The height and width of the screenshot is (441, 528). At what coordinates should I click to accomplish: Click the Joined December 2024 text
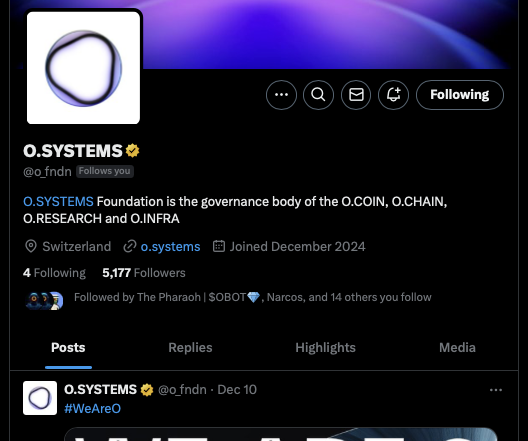(x=297, y=247)
